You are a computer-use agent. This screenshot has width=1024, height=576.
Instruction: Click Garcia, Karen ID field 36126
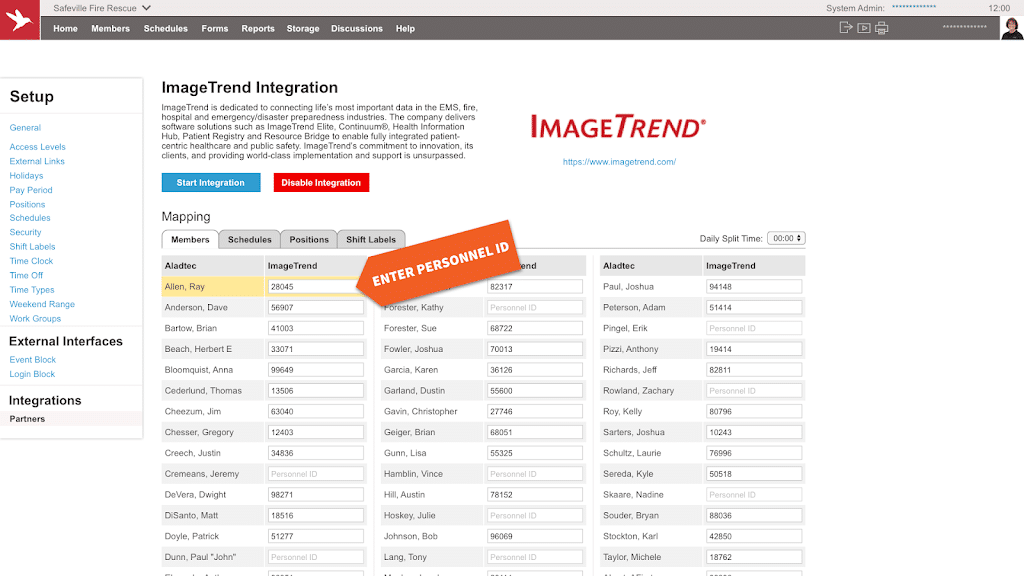[535, 370]
